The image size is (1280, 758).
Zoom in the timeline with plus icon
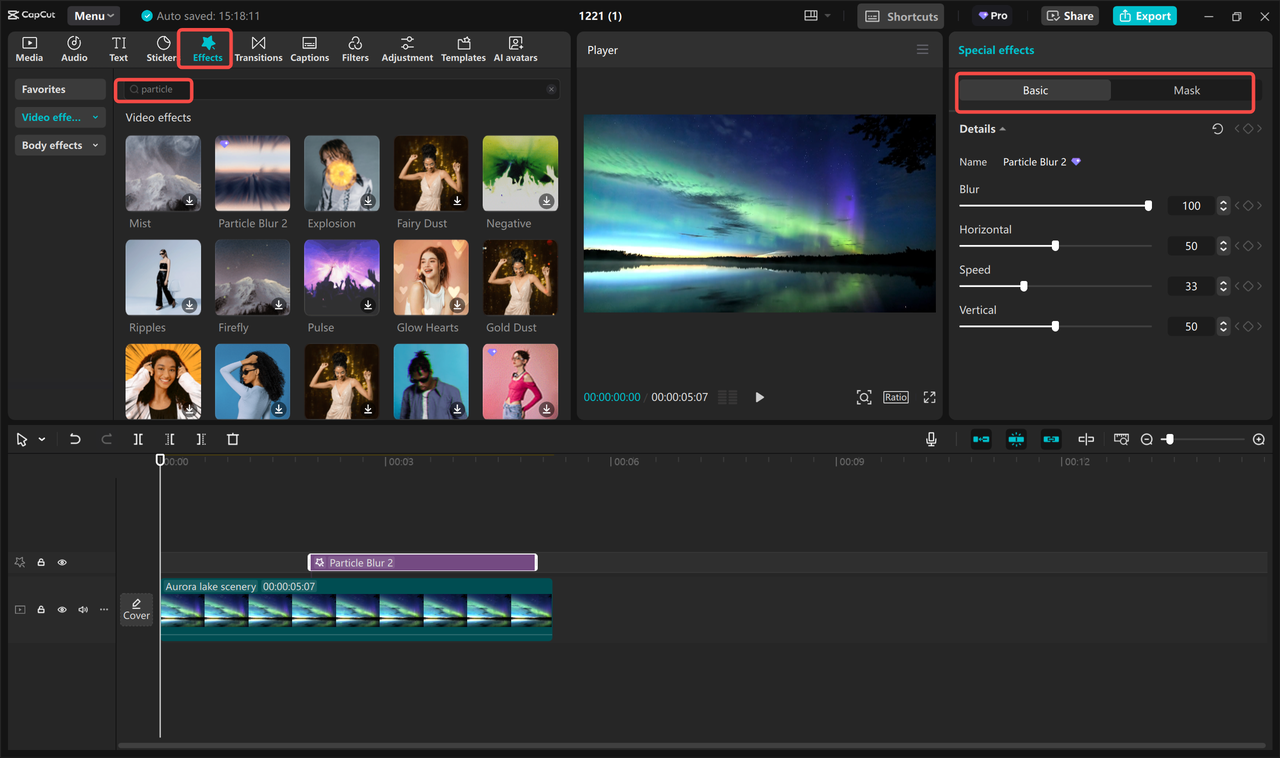pos(1259,440)
